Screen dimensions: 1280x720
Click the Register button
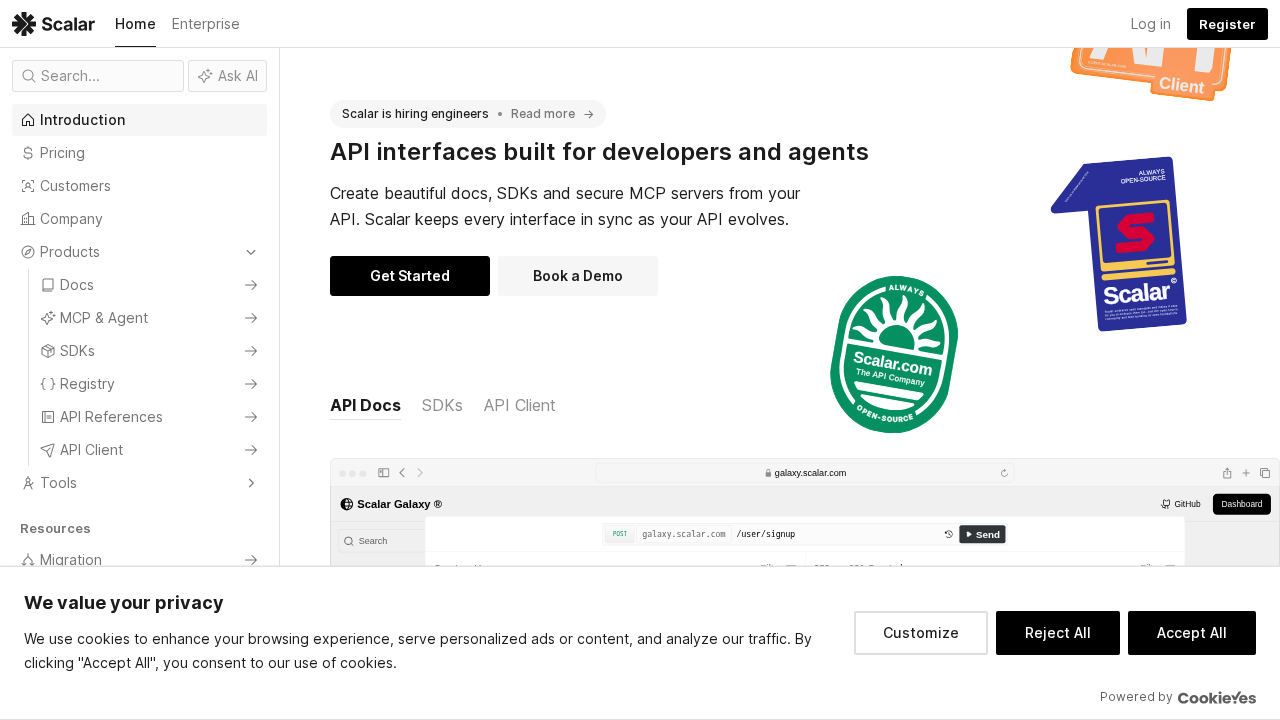(x=1227, y=24)
